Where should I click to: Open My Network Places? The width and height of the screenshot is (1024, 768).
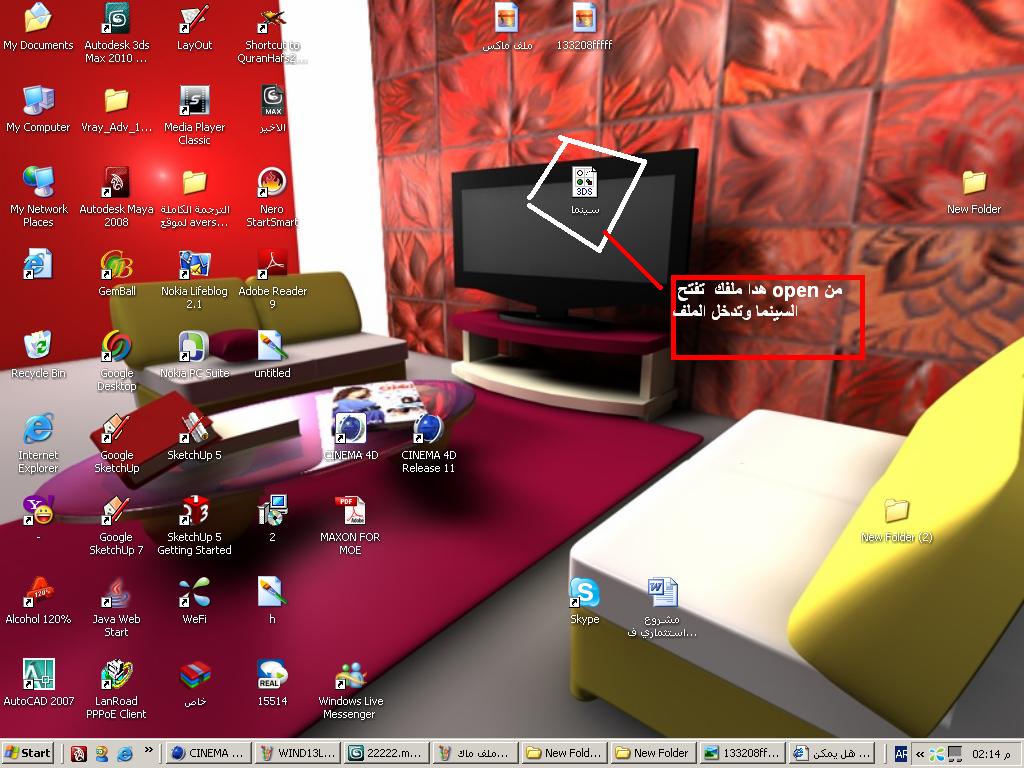coord(38,197)
